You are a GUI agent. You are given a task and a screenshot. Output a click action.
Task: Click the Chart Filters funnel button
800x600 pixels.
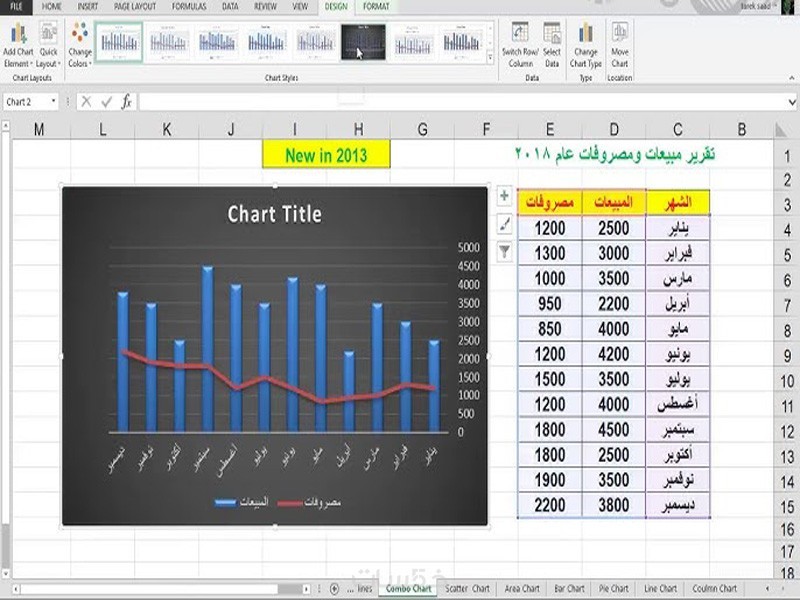pos(504,252)
